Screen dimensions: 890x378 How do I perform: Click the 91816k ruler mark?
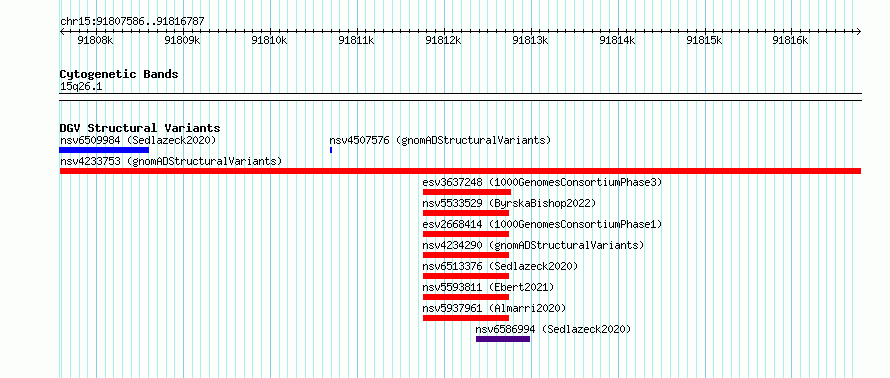(791, 41)
